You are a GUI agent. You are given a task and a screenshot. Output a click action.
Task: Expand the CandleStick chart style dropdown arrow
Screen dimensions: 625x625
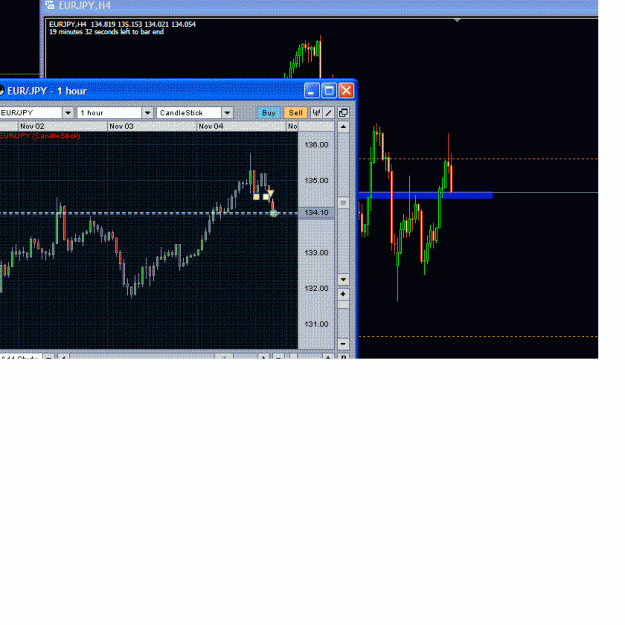click(227, 113)
